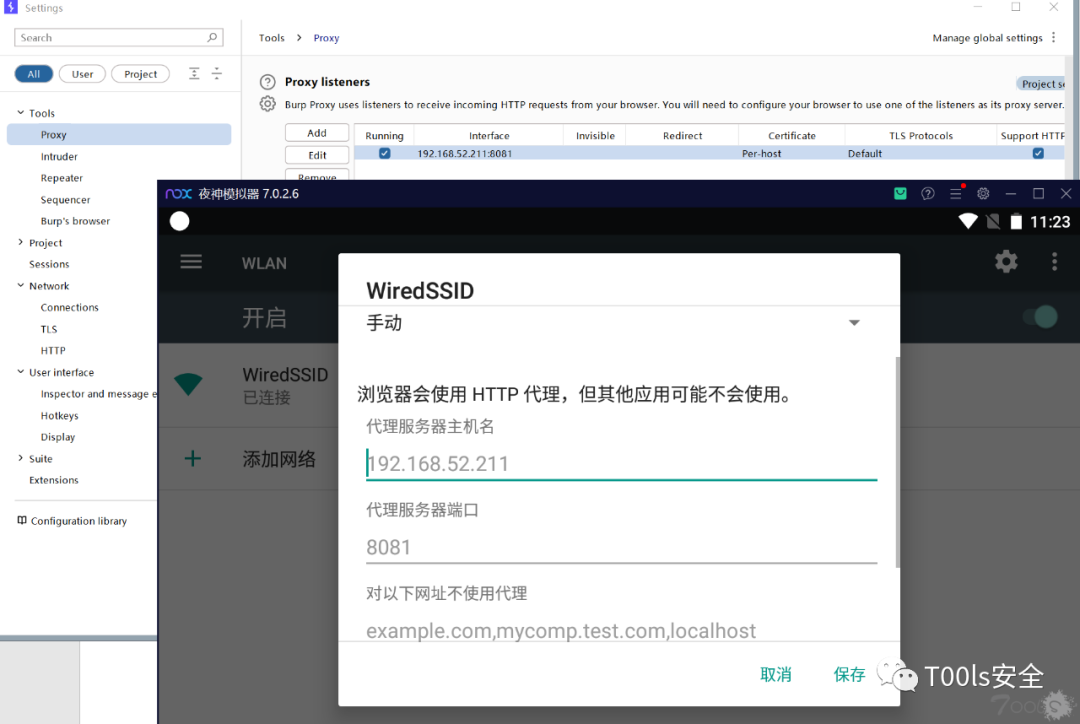This screenshot has height=724, width=1080.
Task: Click the bypass proxy field example.com
Action: tap(621, 630)
